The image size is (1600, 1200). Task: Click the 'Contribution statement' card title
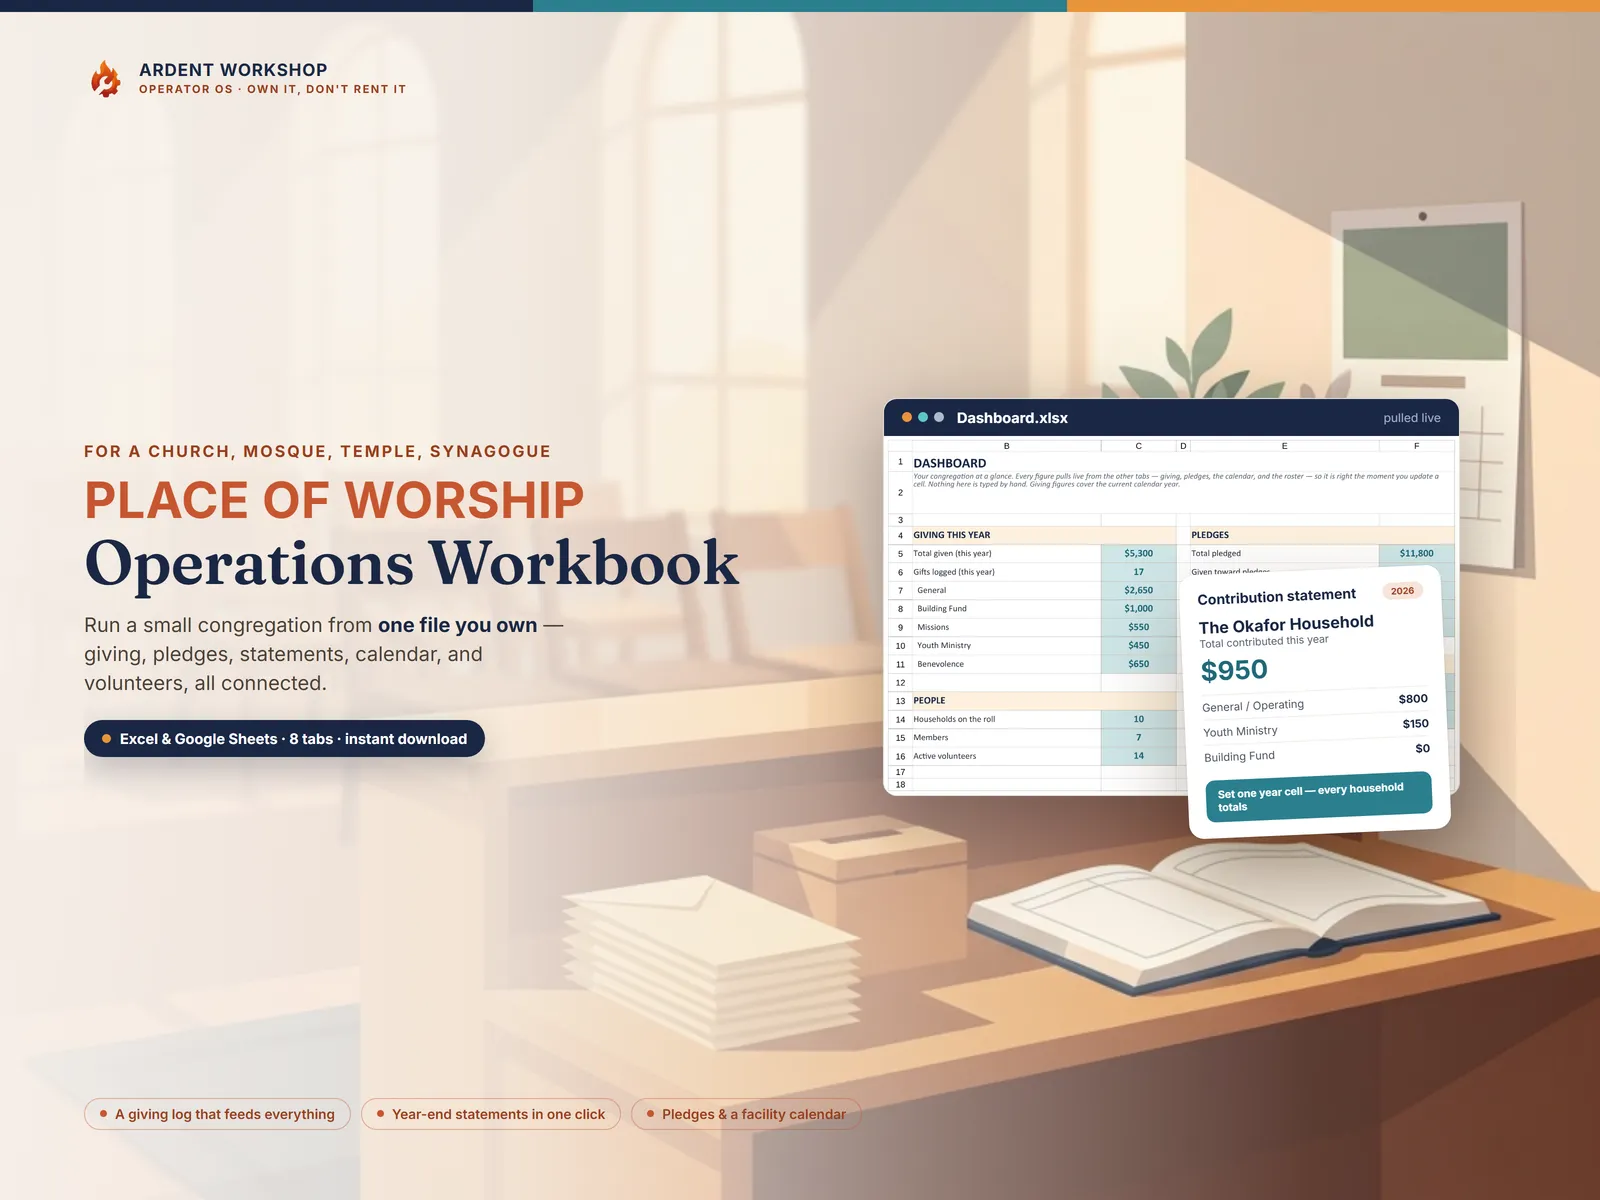click(1277, 596)
